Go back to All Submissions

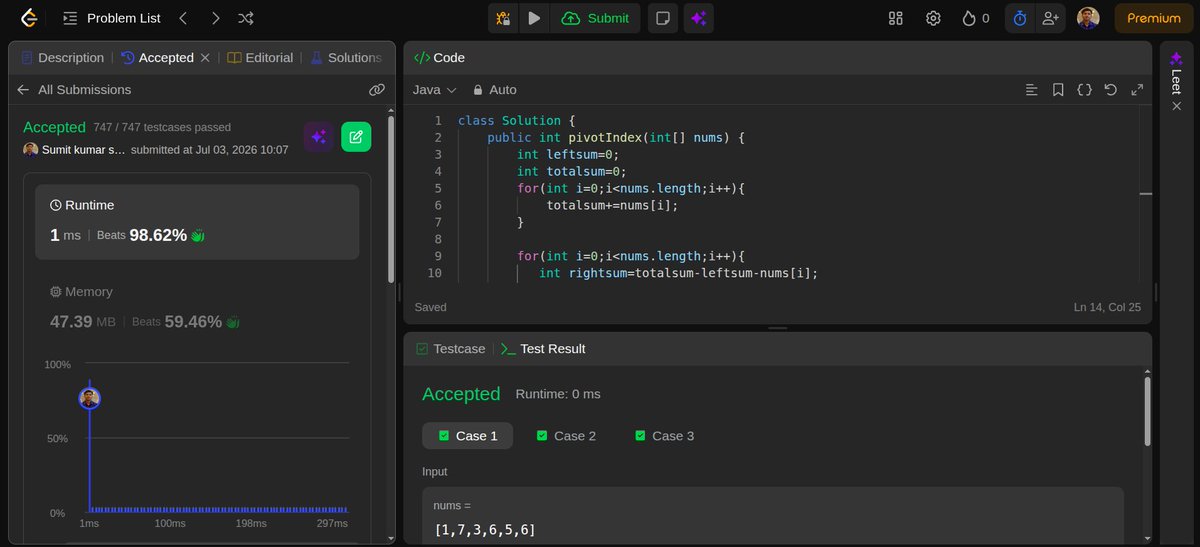tap(74, 89)
